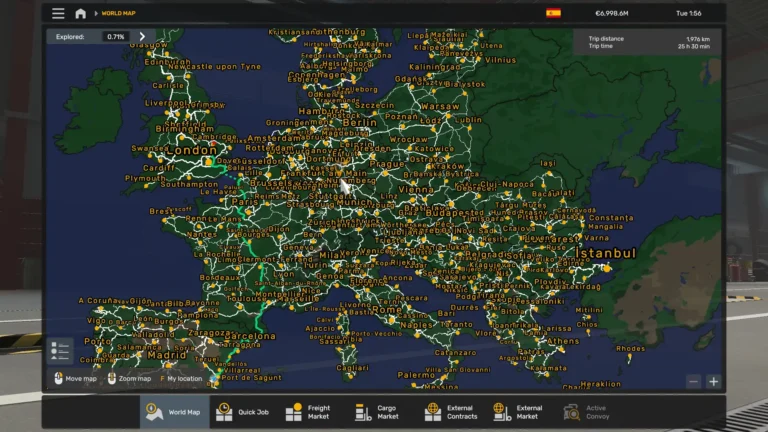Viewport: 768px width, 432px height.
Task: Open the Quick Job tab
Action: click(x=243, y=412)
